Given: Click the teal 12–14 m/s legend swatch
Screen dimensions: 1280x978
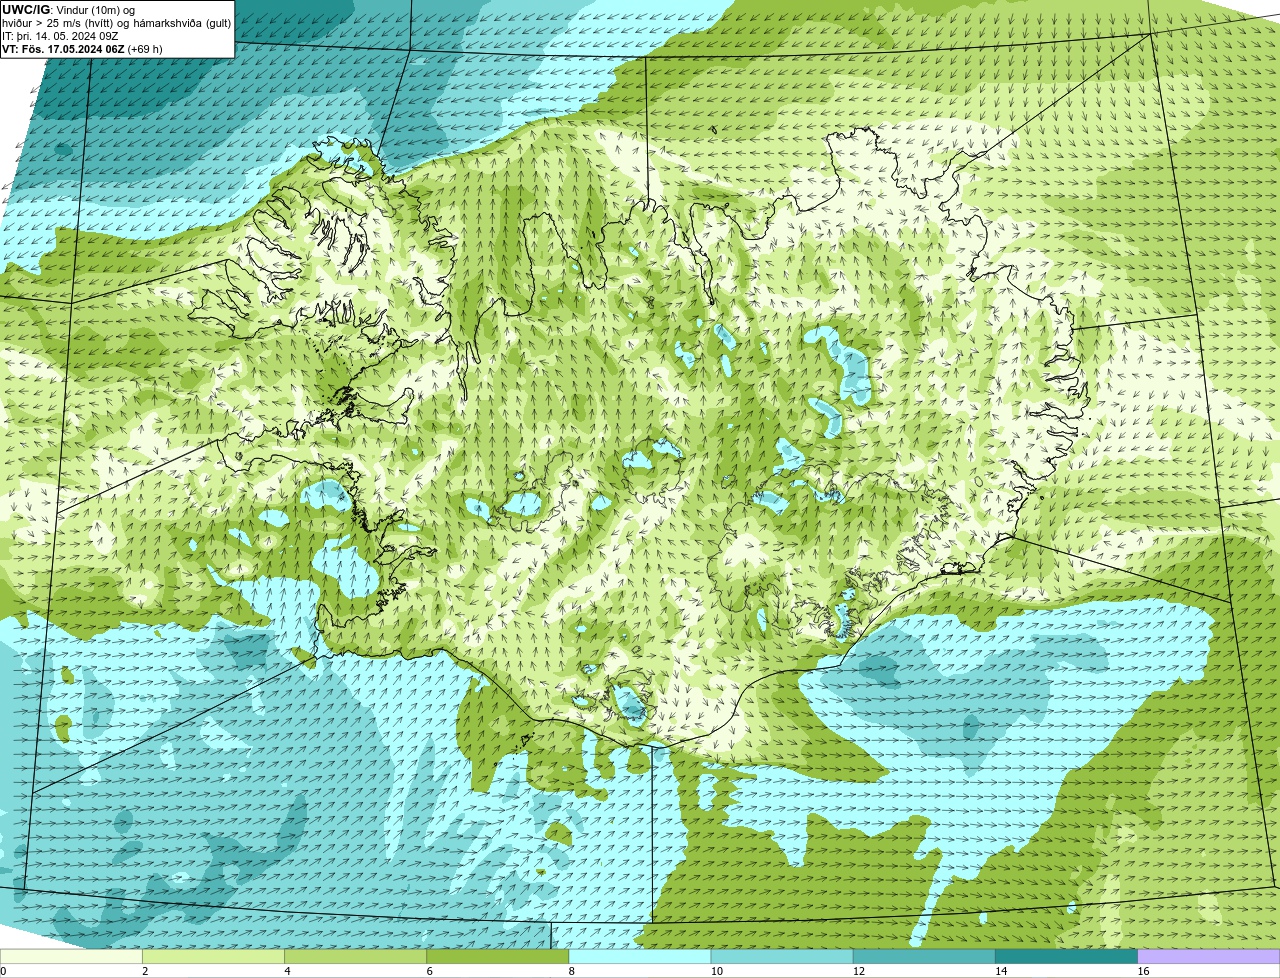Looking at the screenshot, I should click(x=924, y=957).
